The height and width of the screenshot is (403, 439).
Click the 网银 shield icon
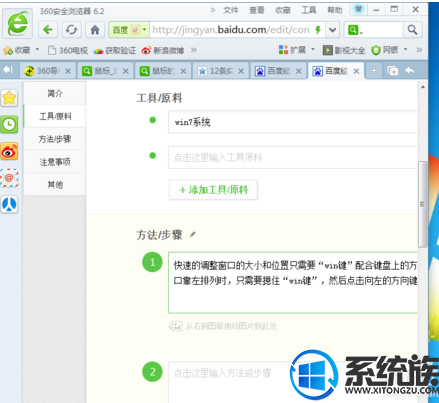tap(376, 50)
